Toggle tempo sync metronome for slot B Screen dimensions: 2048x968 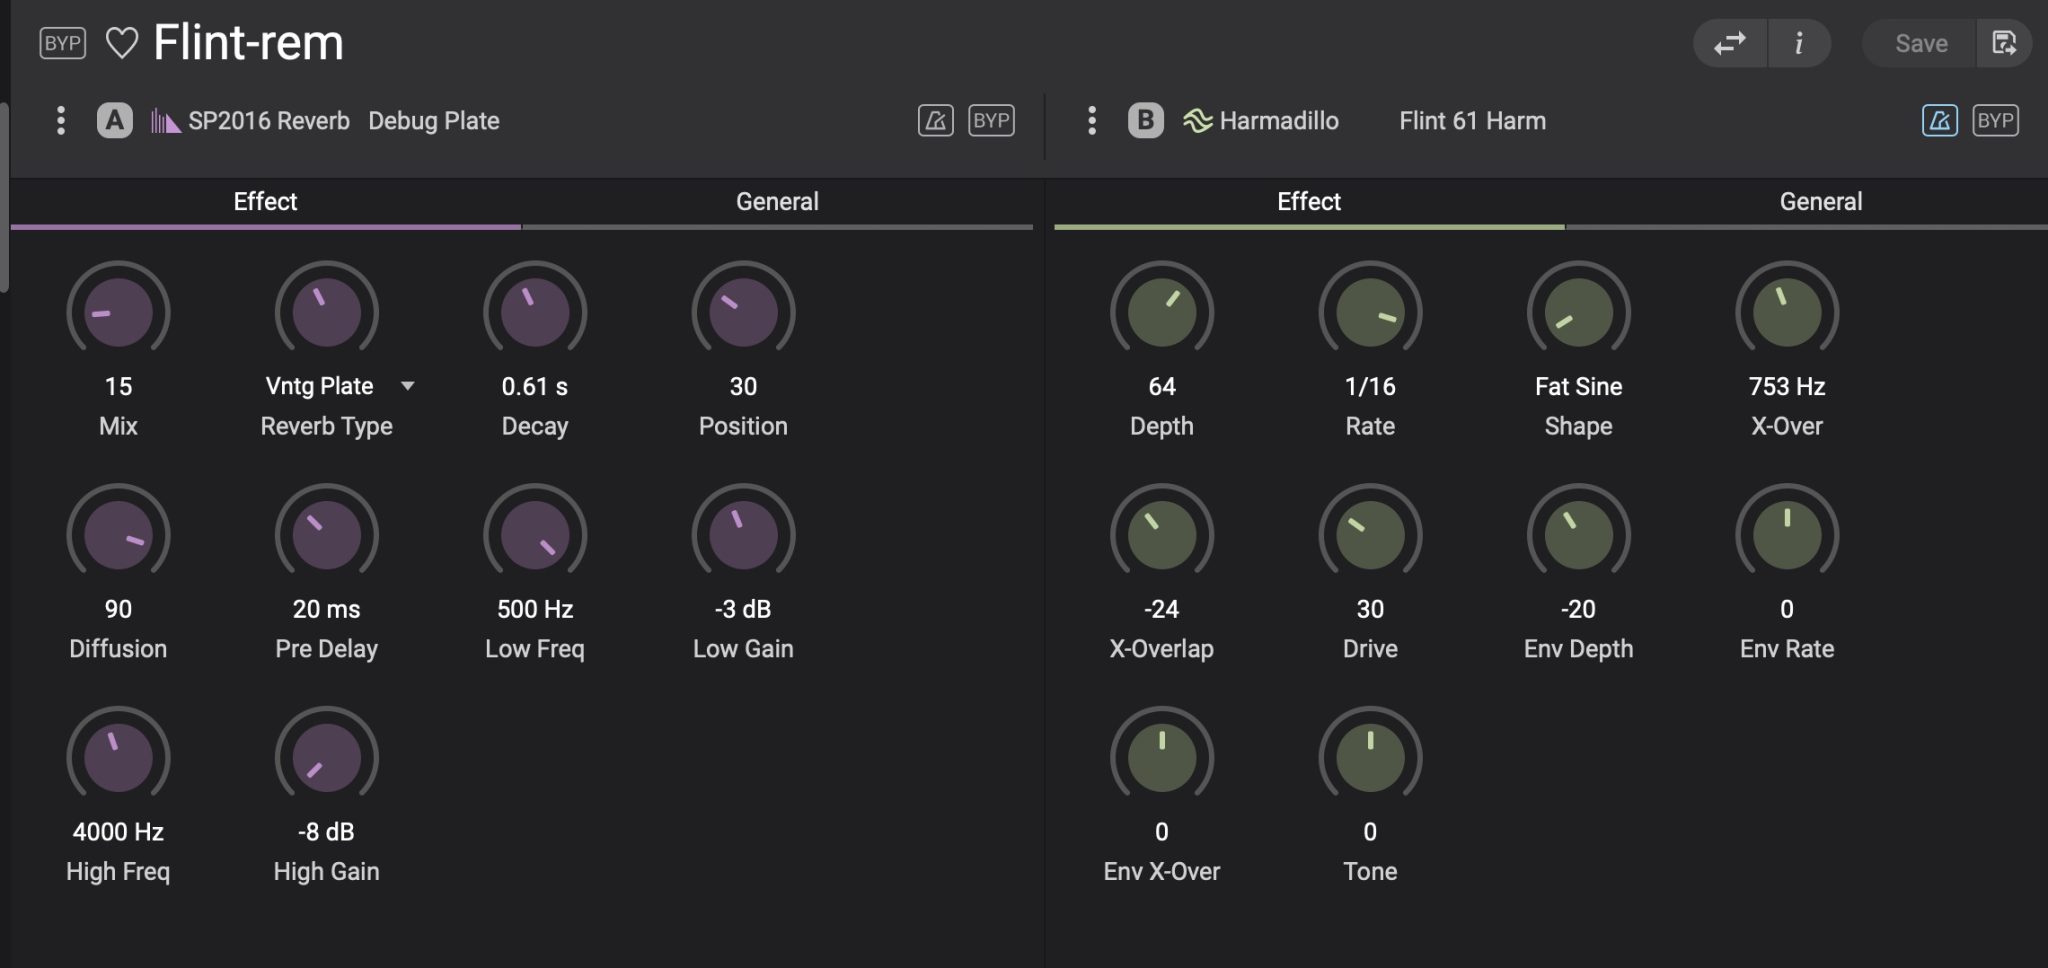point(1940,121)
